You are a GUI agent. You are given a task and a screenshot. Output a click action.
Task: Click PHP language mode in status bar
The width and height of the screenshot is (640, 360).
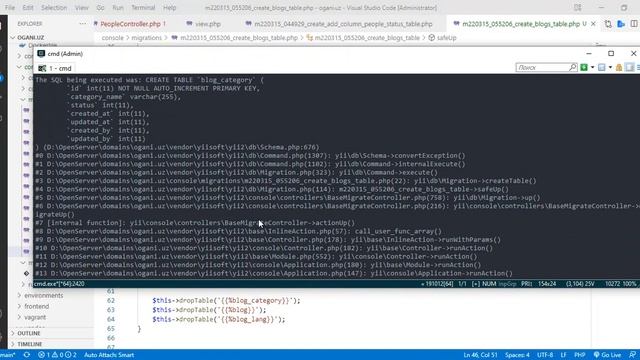point(580,355)
